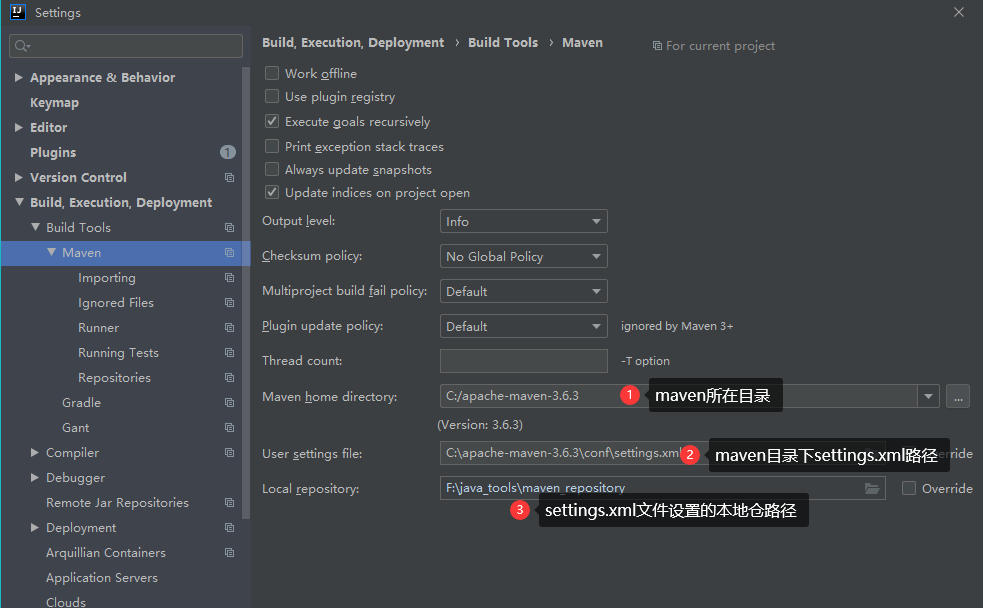This screenshot has width=983, height=608.
Task: Click the project-level icon beside Compiler
Action: [229, 453]
